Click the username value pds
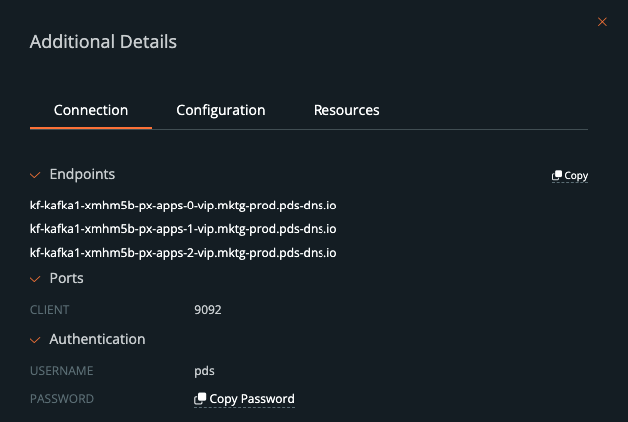The image size is (628, 422). click(x=204, y=371)
